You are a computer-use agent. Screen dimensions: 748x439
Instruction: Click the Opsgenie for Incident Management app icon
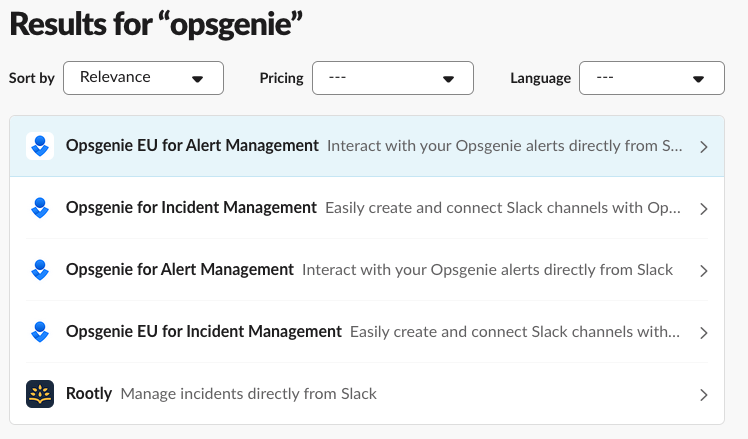coord(40,208)
